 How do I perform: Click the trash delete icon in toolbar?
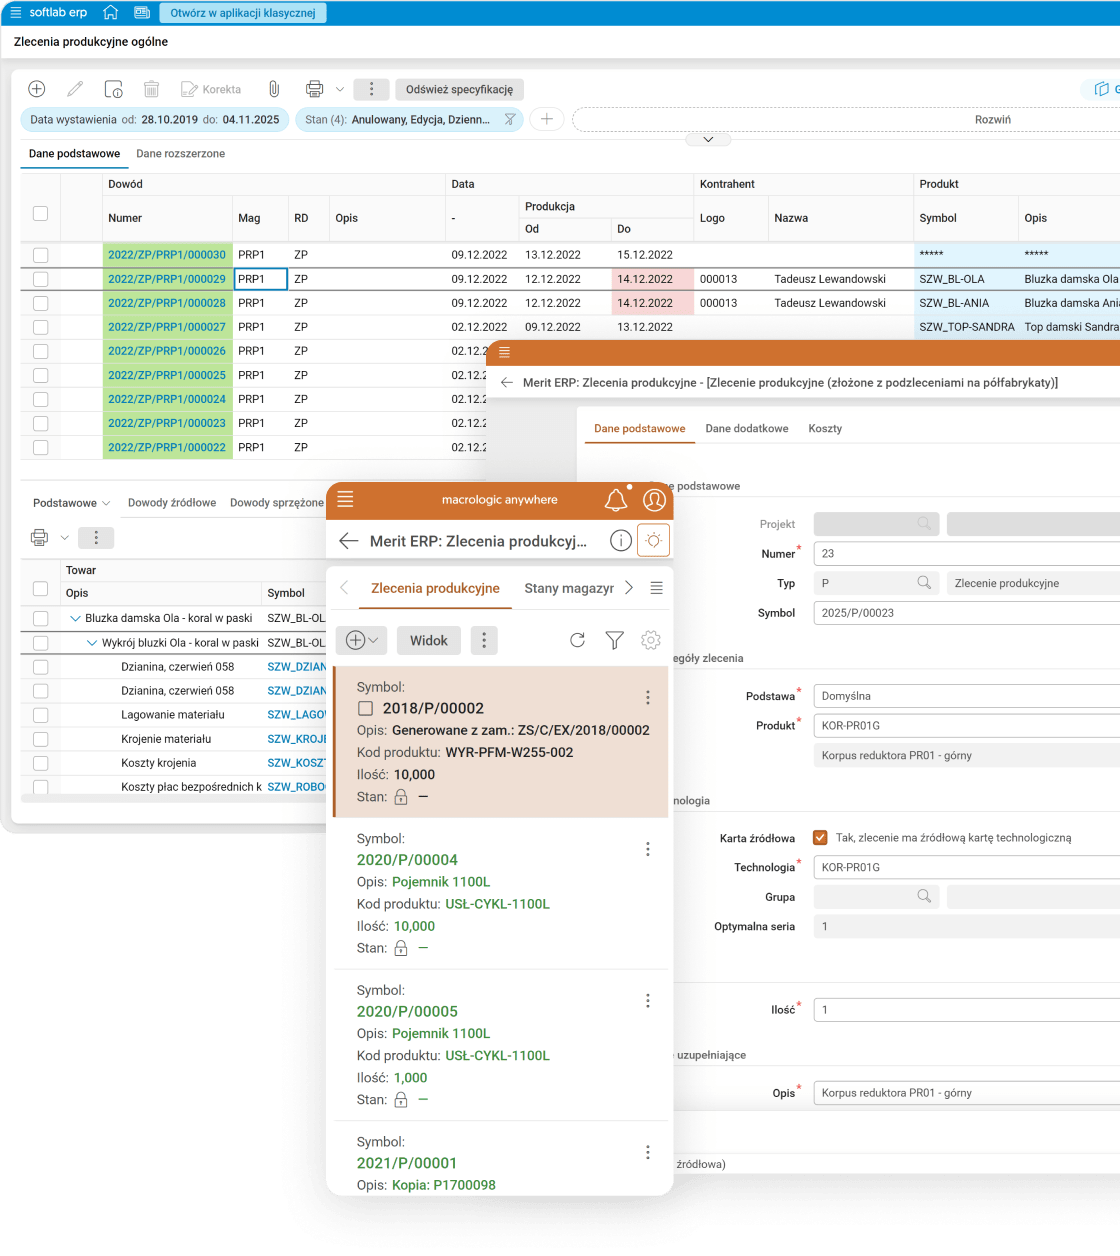pos(151,89)
